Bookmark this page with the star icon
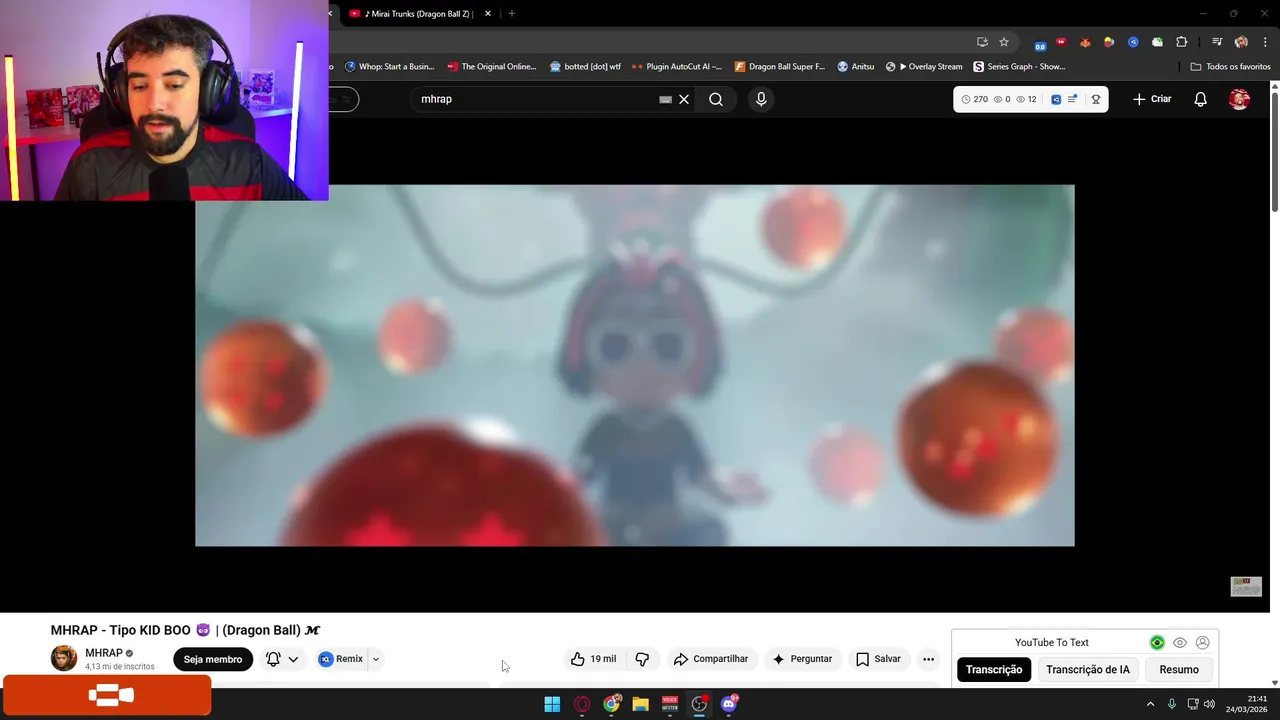Viewport: 1280px width, 720px height. tap(1004, 42)
